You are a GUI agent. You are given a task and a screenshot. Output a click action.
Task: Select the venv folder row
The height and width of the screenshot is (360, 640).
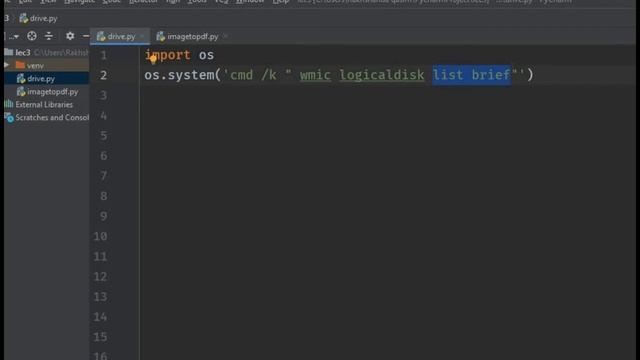coord(47,65)
